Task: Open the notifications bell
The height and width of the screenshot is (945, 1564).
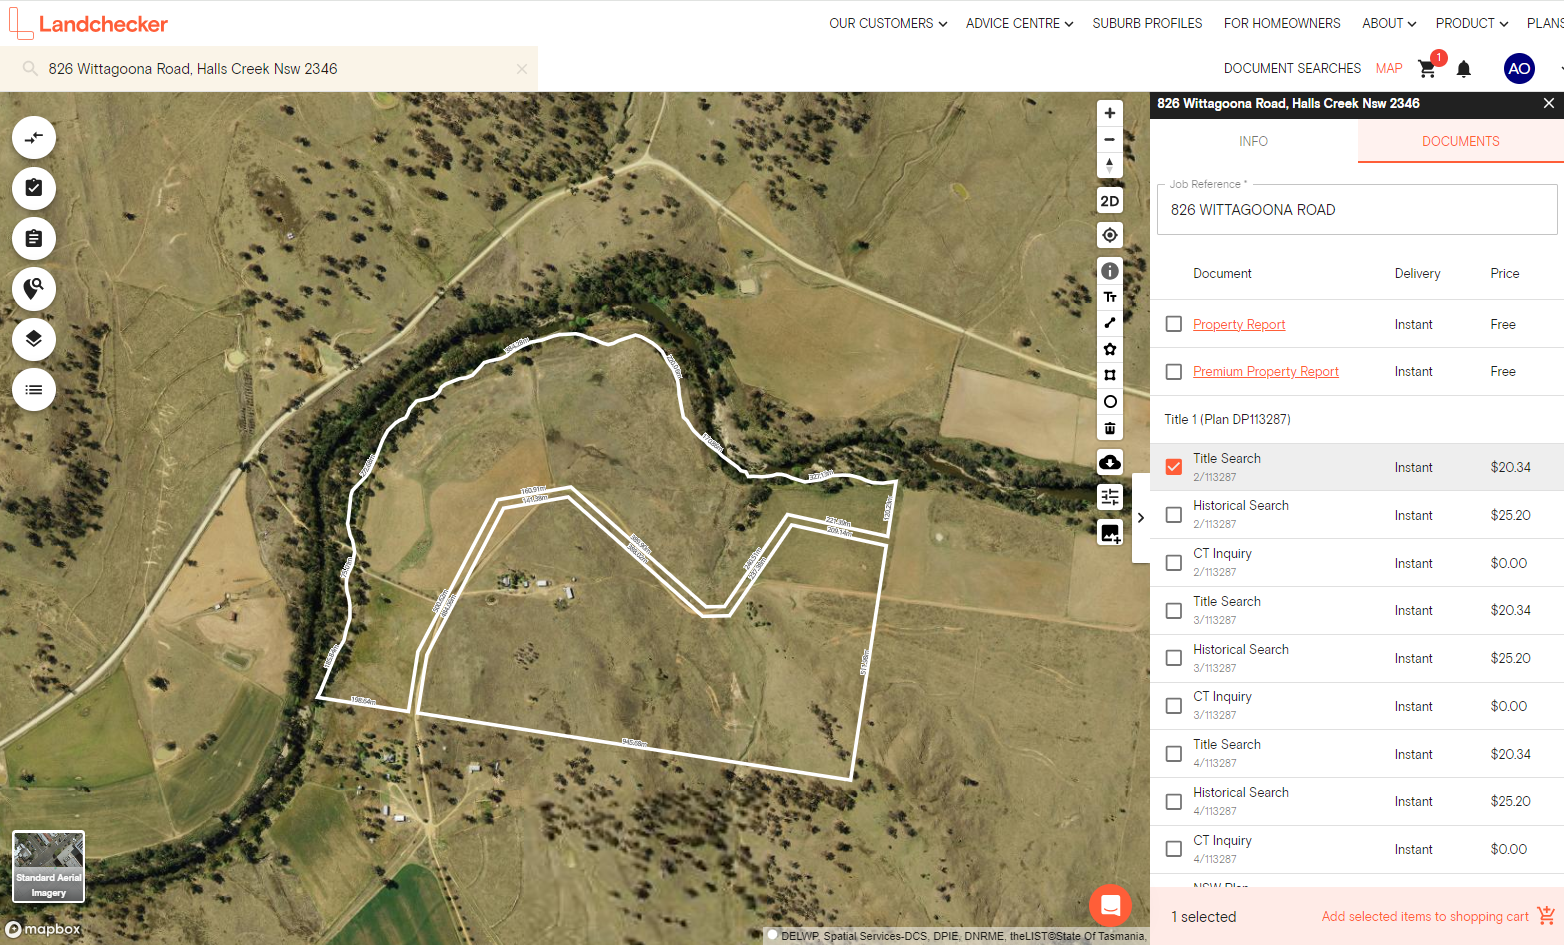Action: (1464, 69)
